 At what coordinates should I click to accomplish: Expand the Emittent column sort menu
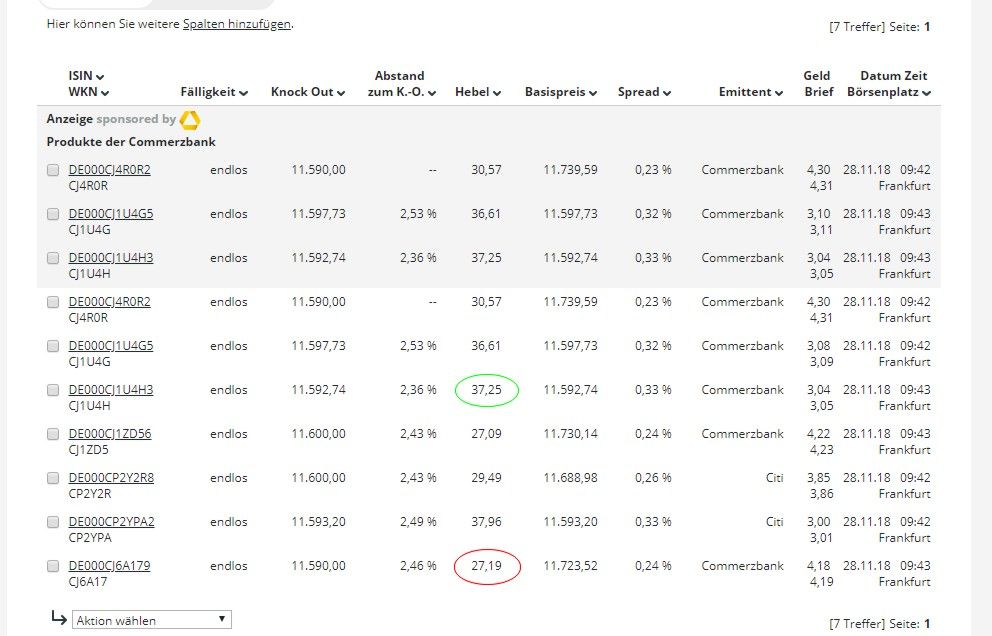(778, 93)
